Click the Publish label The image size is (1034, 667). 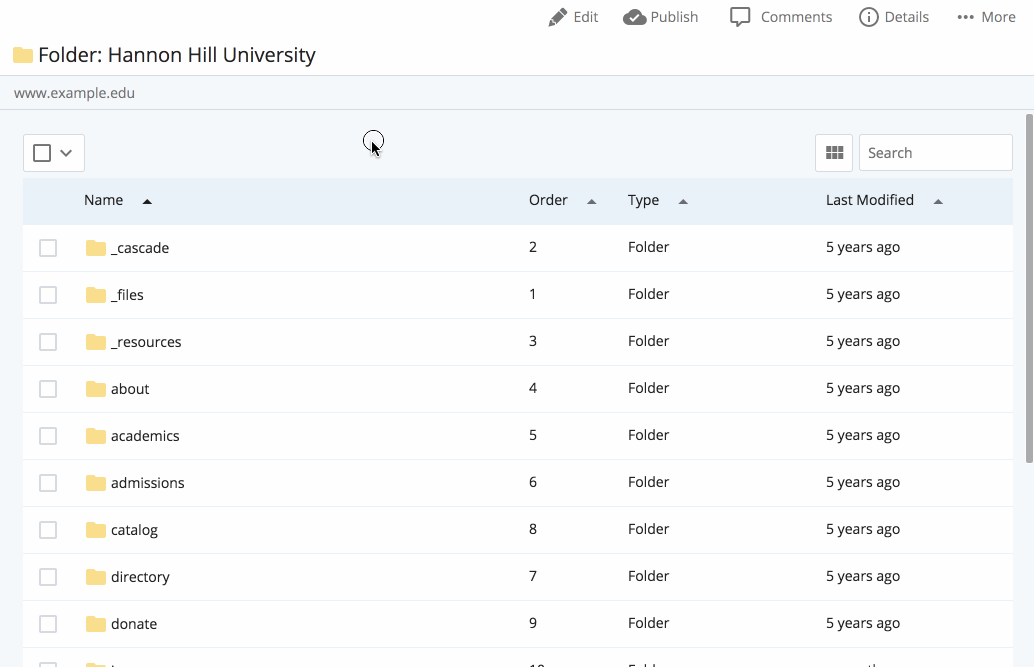click(x=674, y=17)
